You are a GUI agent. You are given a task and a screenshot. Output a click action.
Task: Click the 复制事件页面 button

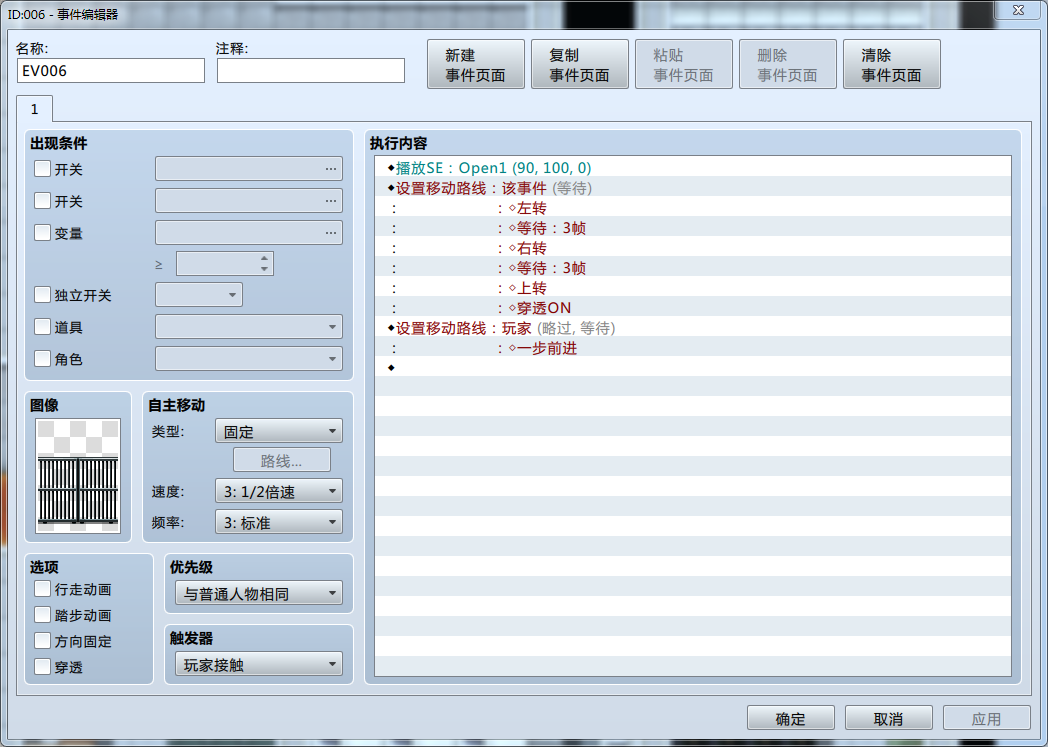[579, 65]
